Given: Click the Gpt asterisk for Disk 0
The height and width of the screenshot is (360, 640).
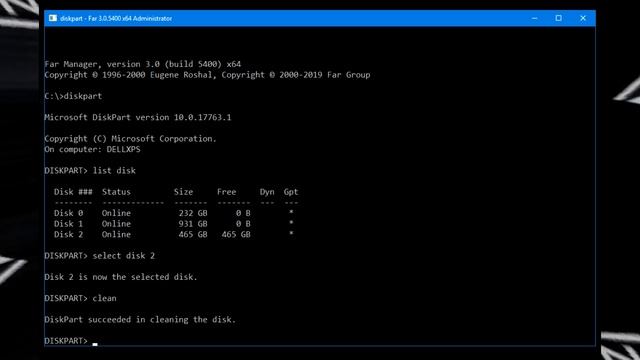Looking at the screenshot, I should (x=291, y=212).
